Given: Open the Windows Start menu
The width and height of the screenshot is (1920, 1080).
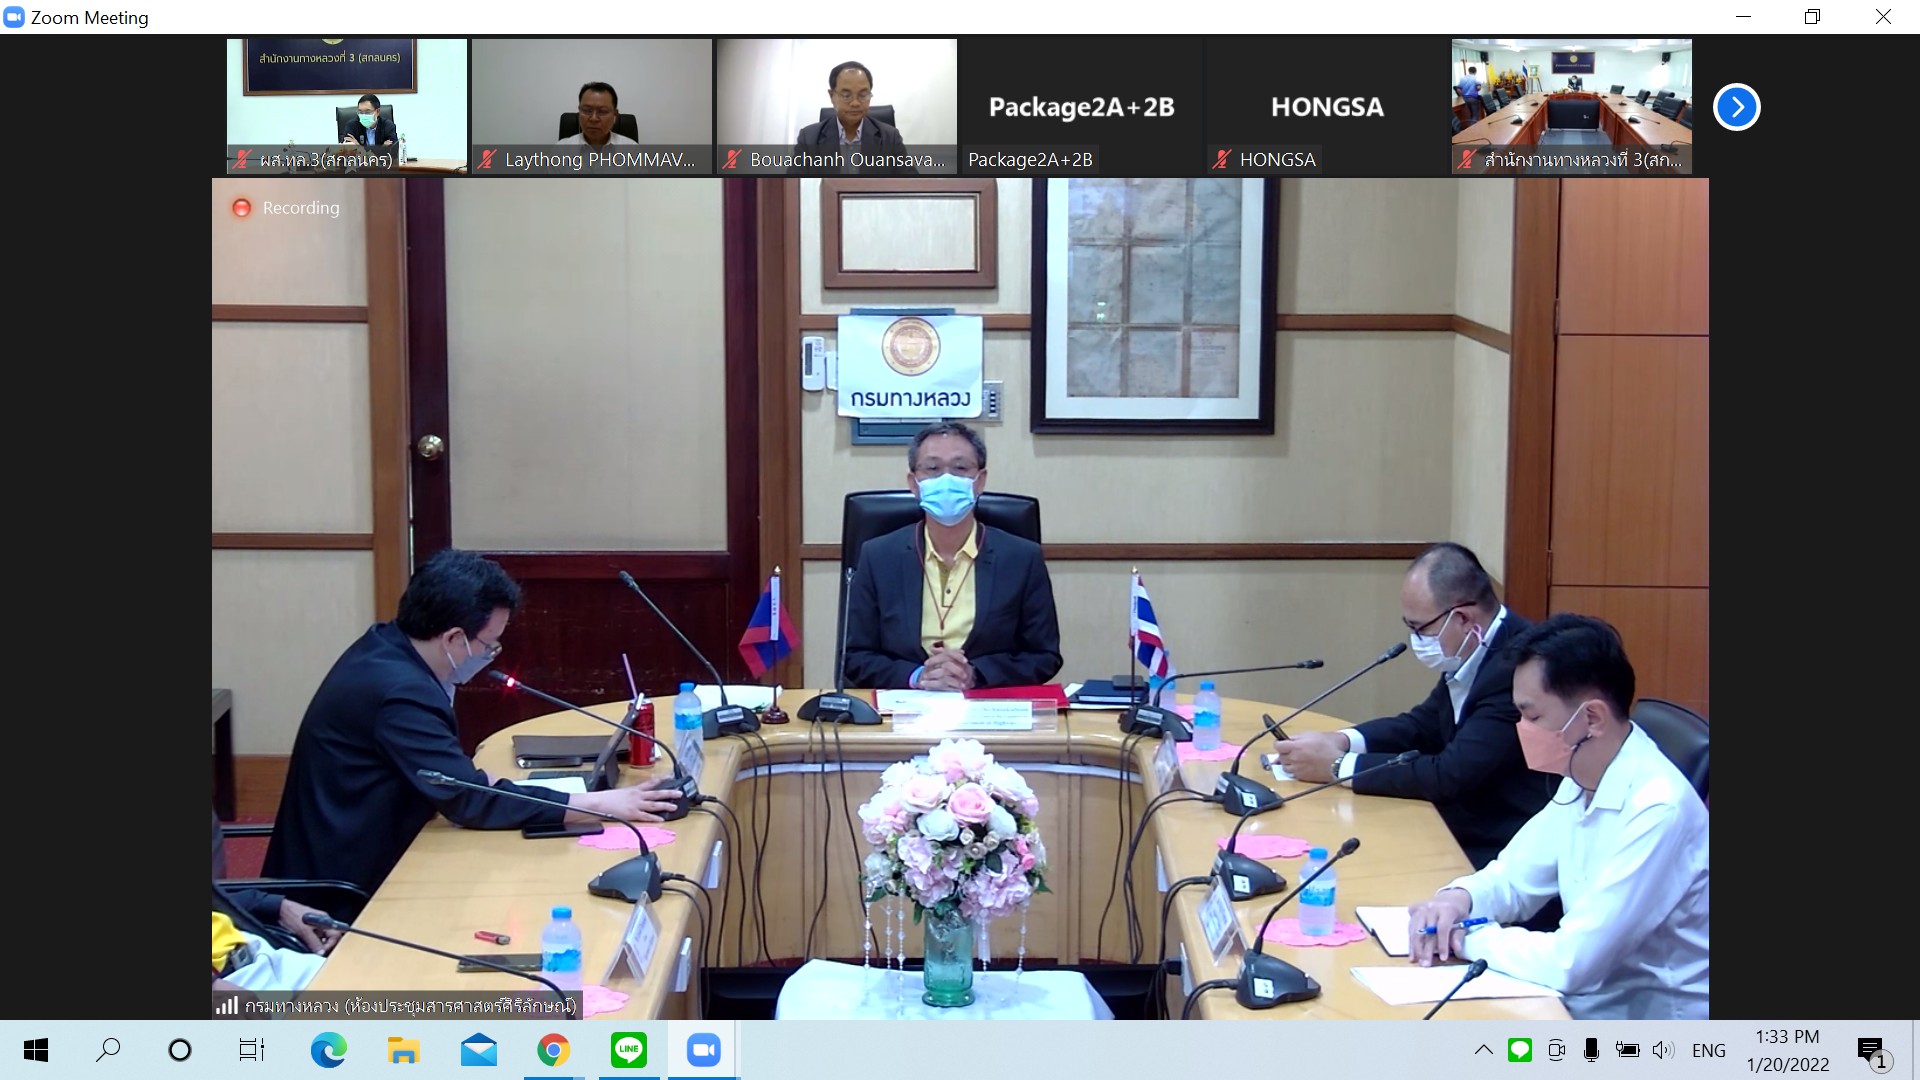Looking at the screenshot, I should (x=35, y=1050).
